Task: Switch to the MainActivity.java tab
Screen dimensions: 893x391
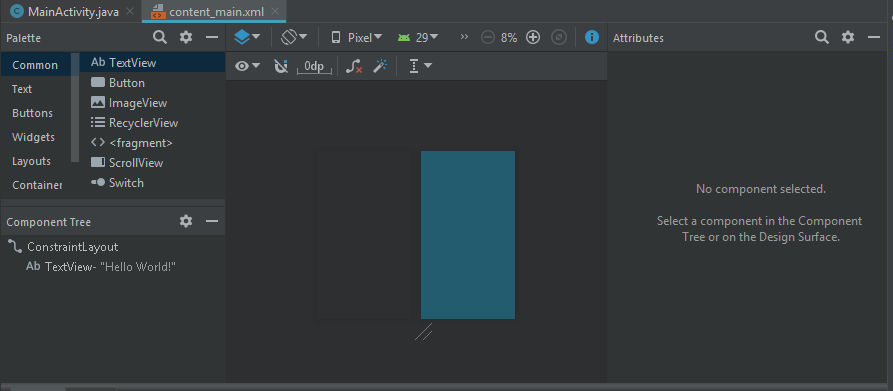Action: (x=64, y=12)
